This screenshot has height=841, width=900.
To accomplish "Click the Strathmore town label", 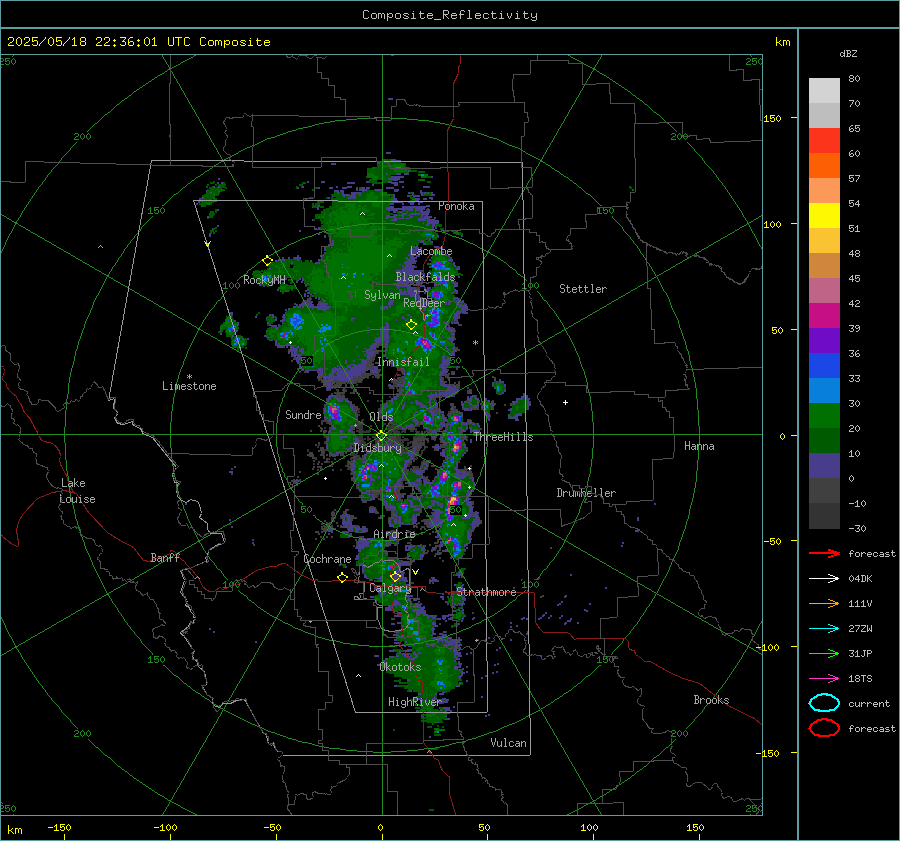I will [486, 592].
